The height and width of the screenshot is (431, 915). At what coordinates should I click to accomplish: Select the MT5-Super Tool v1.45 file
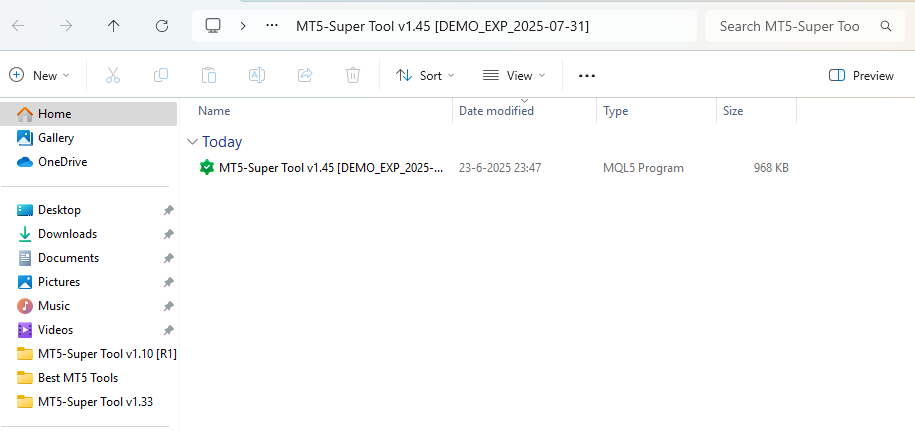tap(331, 168)
